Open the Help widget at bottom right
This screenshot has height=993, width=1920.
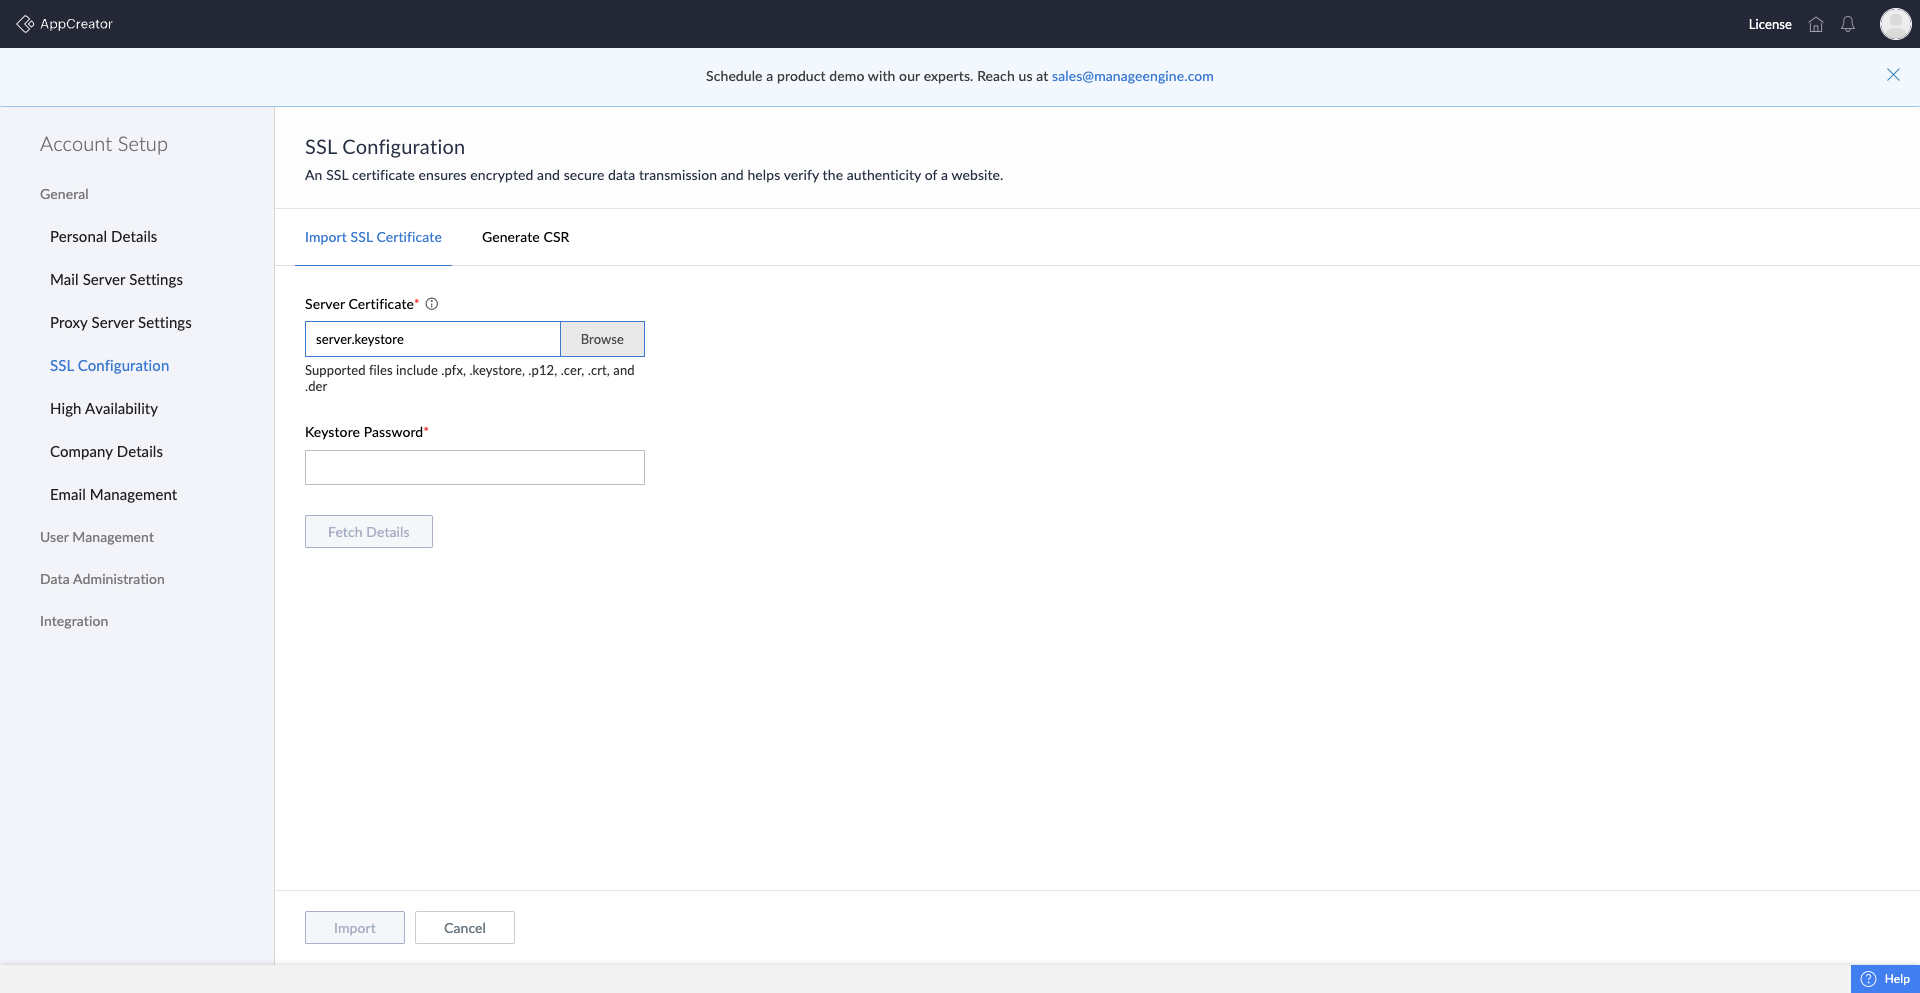[x=1884, y=979]
